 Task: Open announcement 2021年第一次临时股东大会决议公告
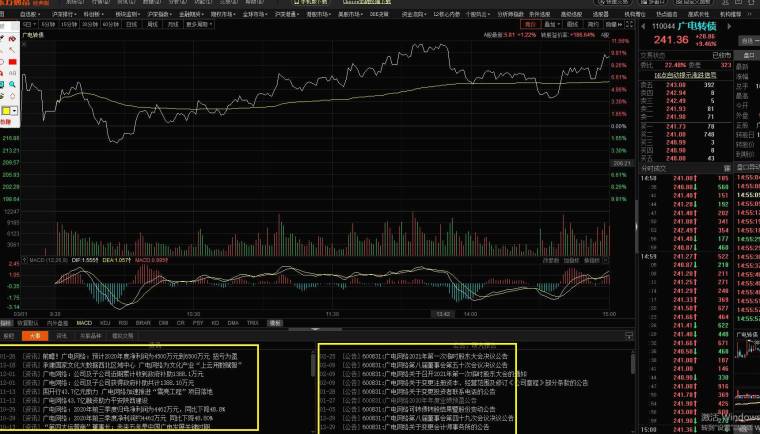[435, 356]
